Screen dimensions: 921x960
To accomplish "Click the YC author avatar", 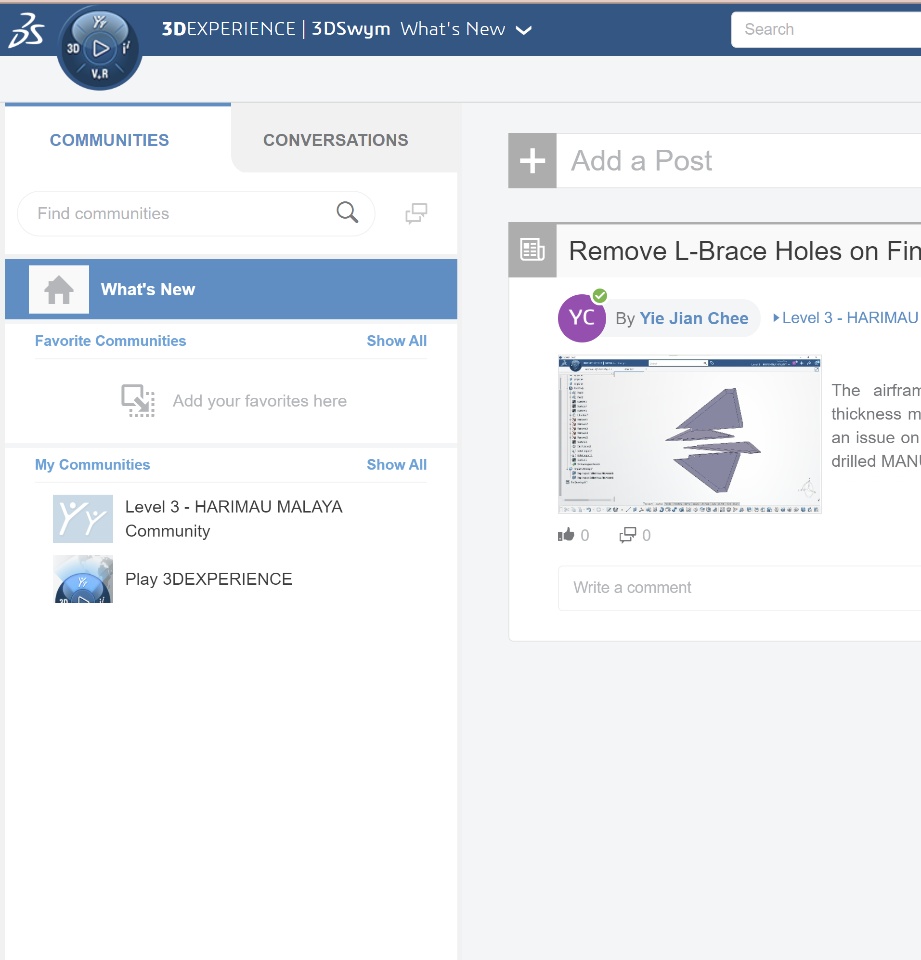I will click(x=582, y=318).
